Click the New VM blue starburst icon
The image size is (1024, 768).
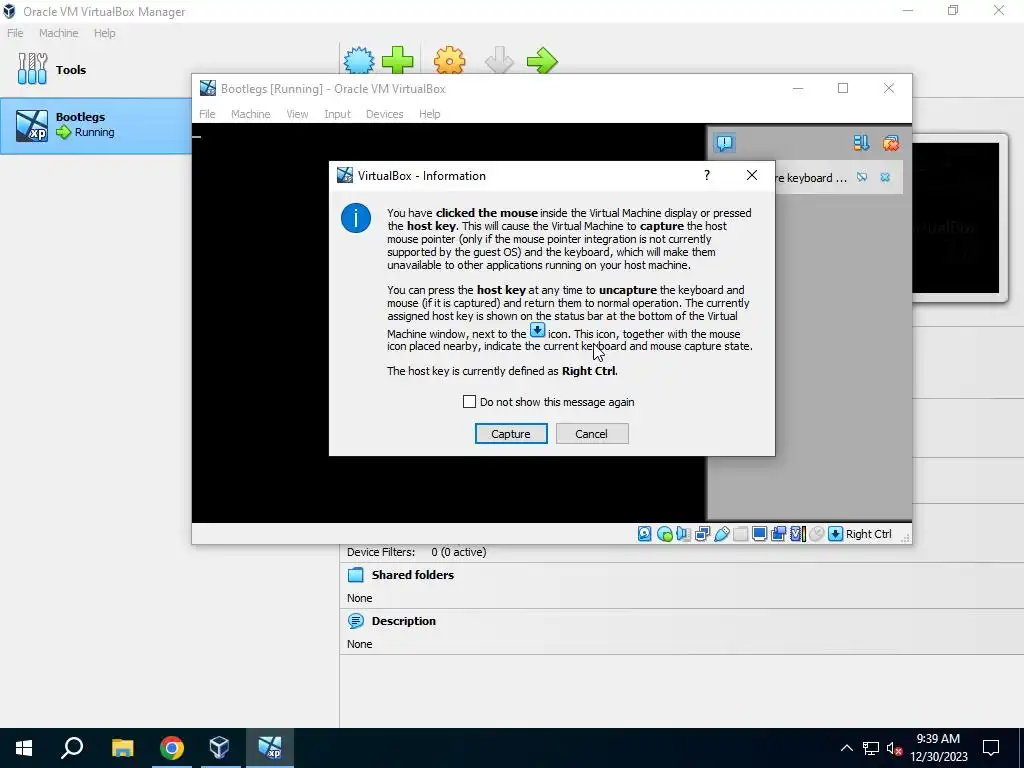pos(359,61)
